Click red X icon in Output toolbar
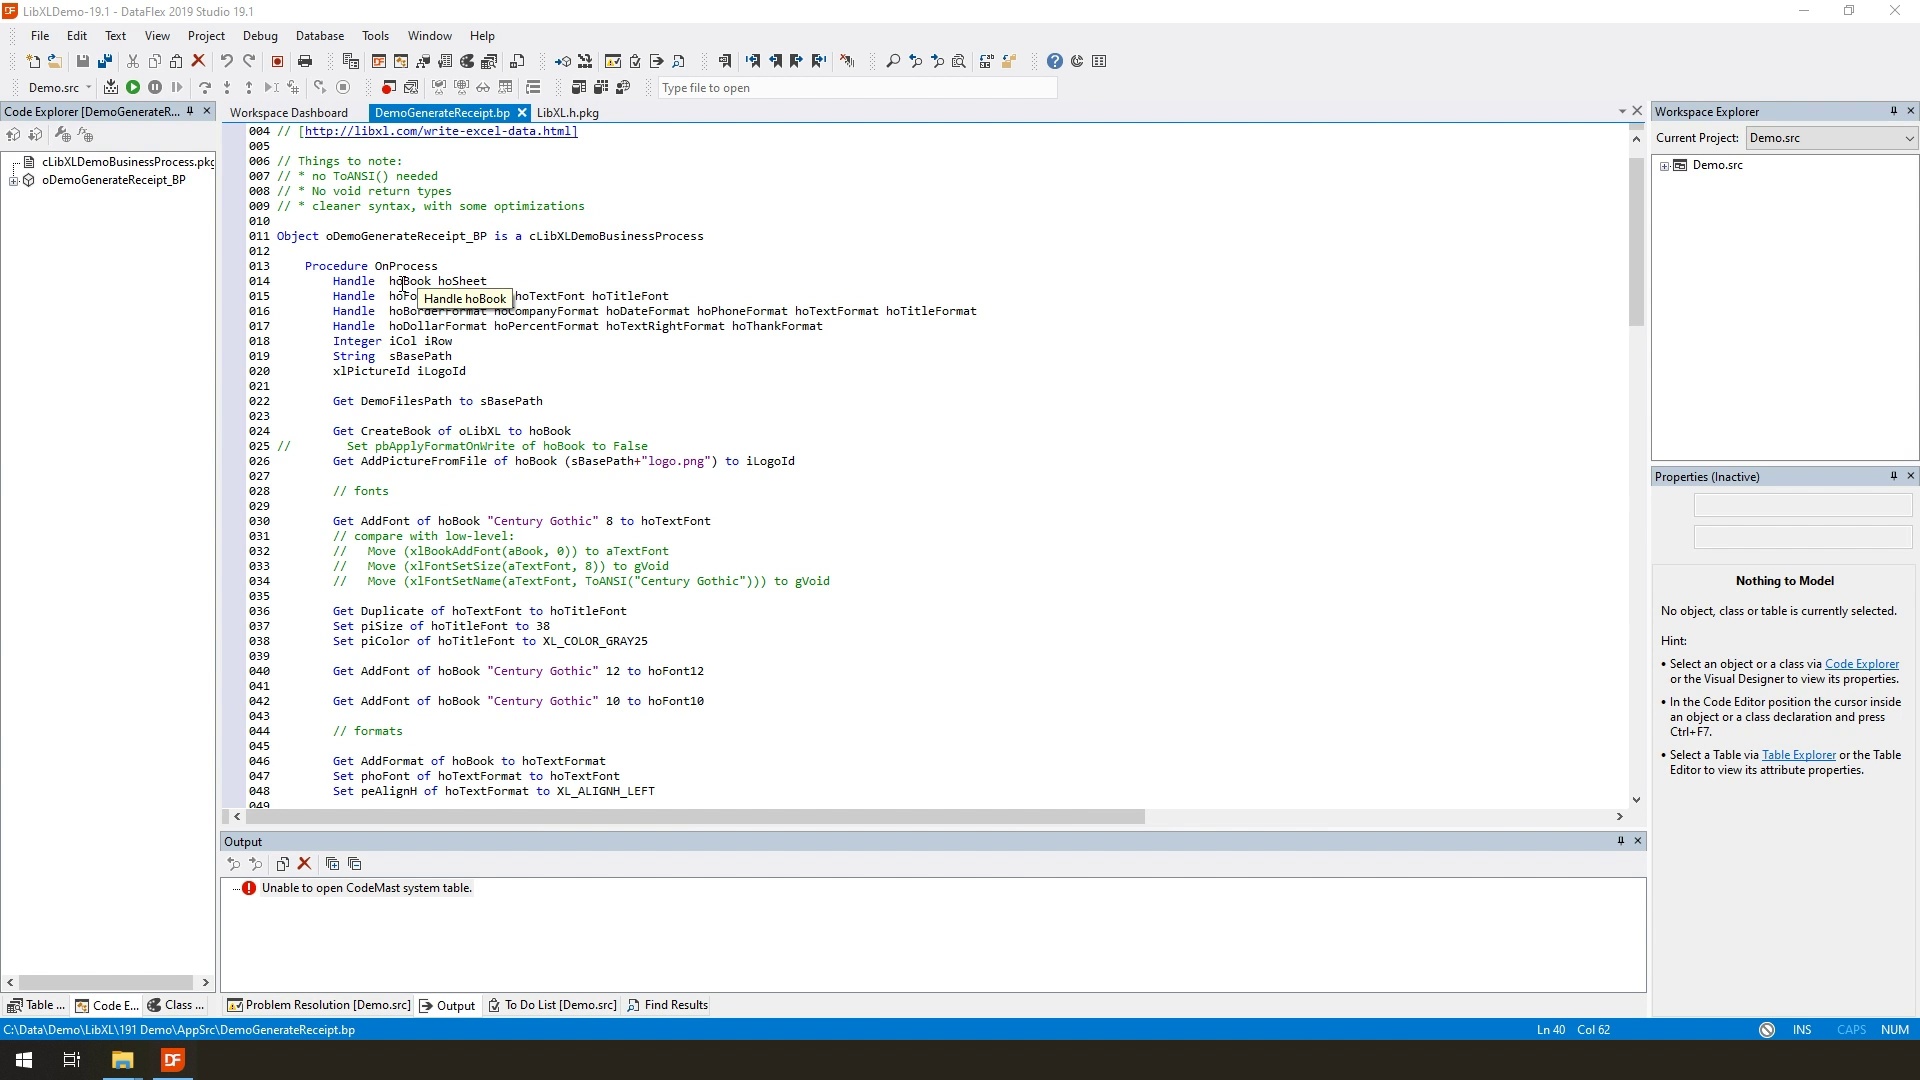Image resolution: width=1920 pixels, height=1080 pixels. (x=305, y=864)
